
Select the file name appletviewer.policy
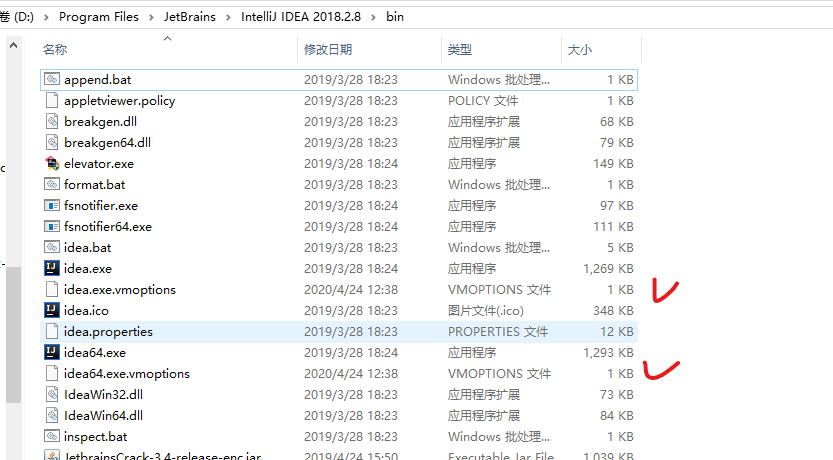pyautogui.click(x=120, y=100)
